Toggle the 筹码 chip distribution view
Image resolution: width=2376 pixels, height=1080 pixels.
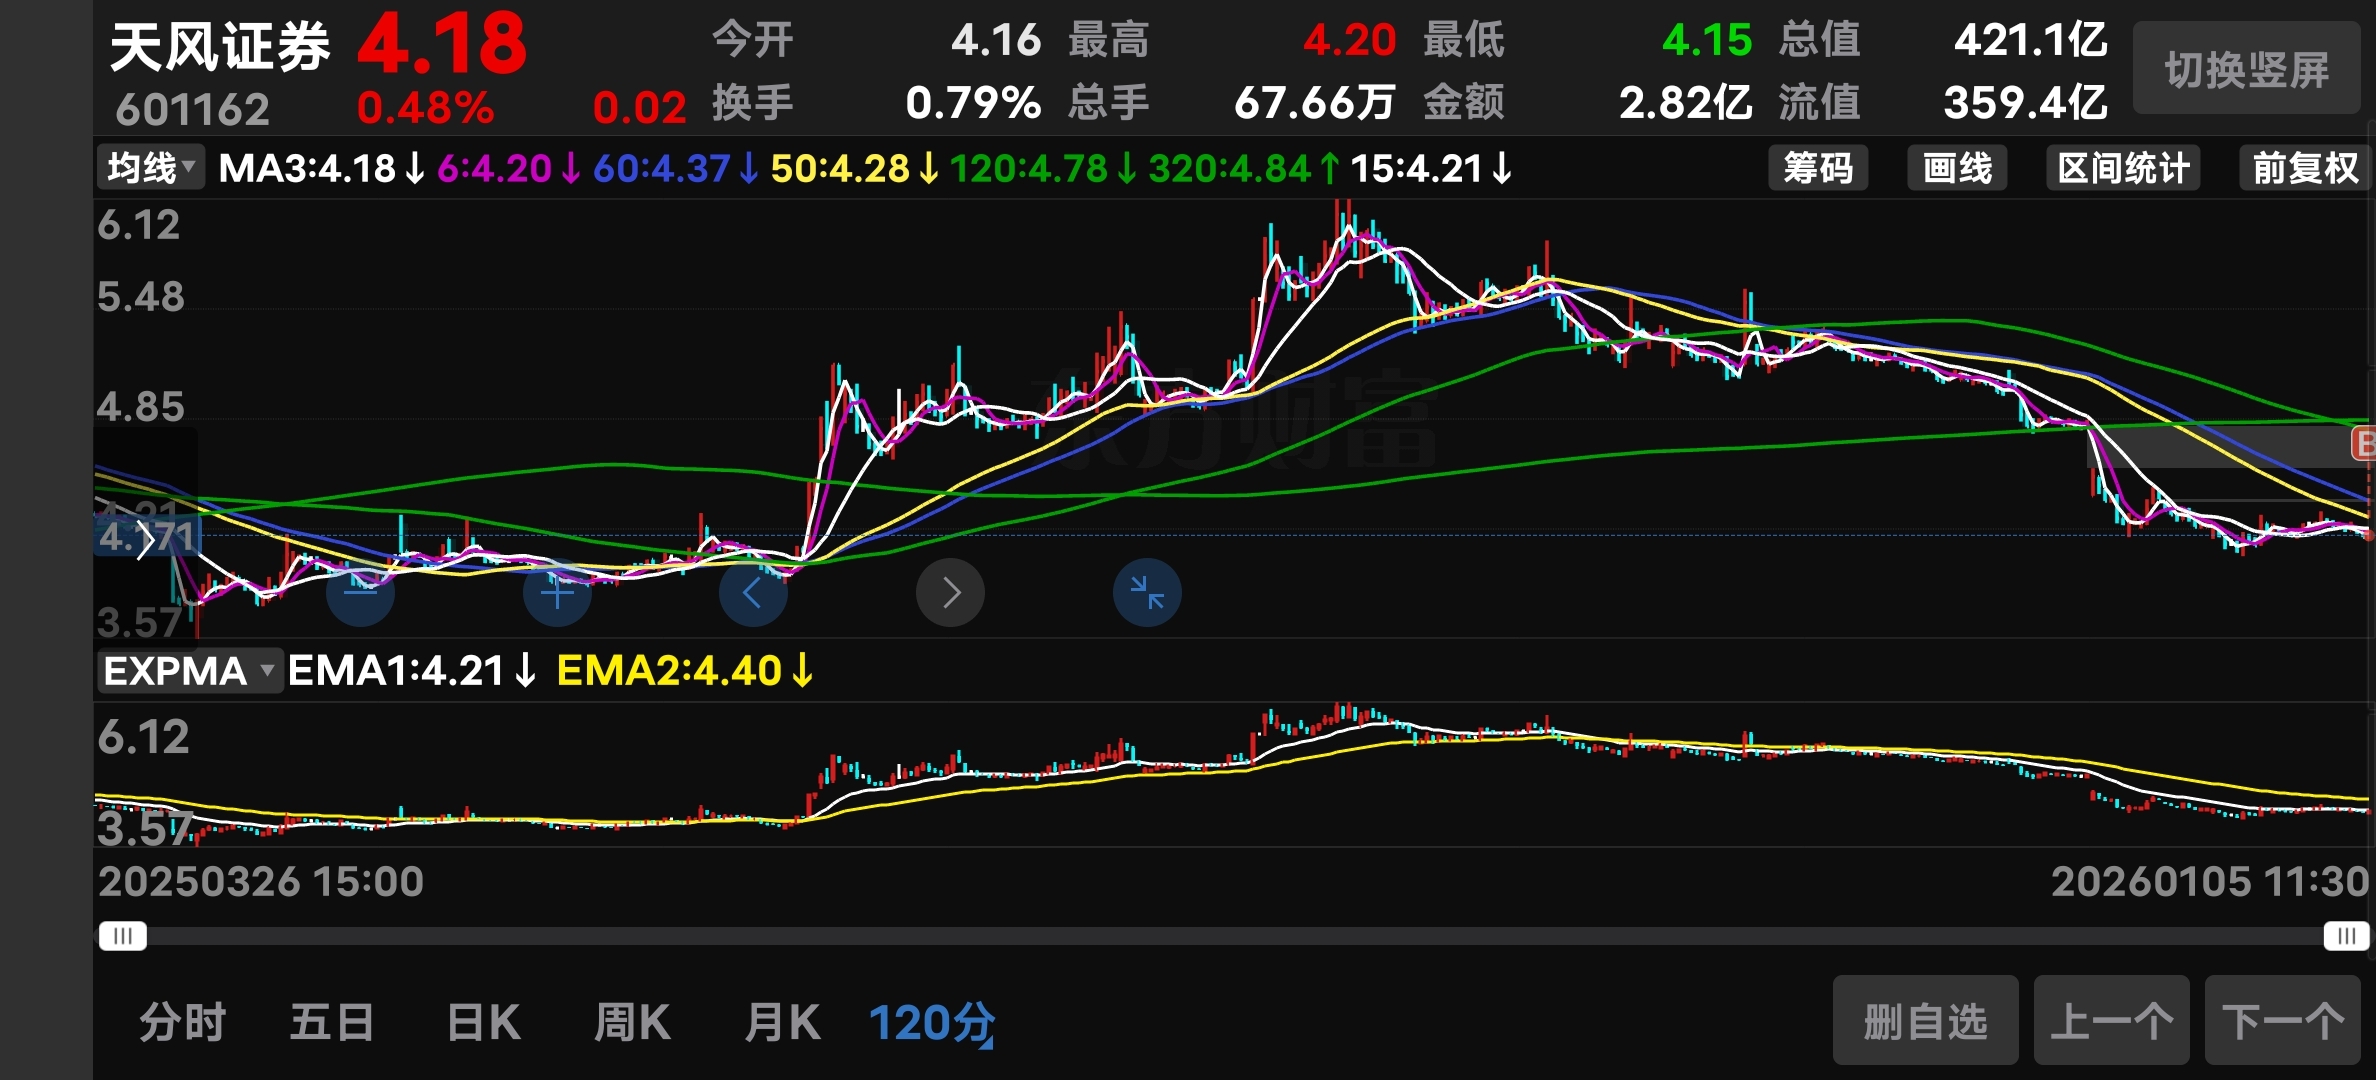coord(1817,168)
